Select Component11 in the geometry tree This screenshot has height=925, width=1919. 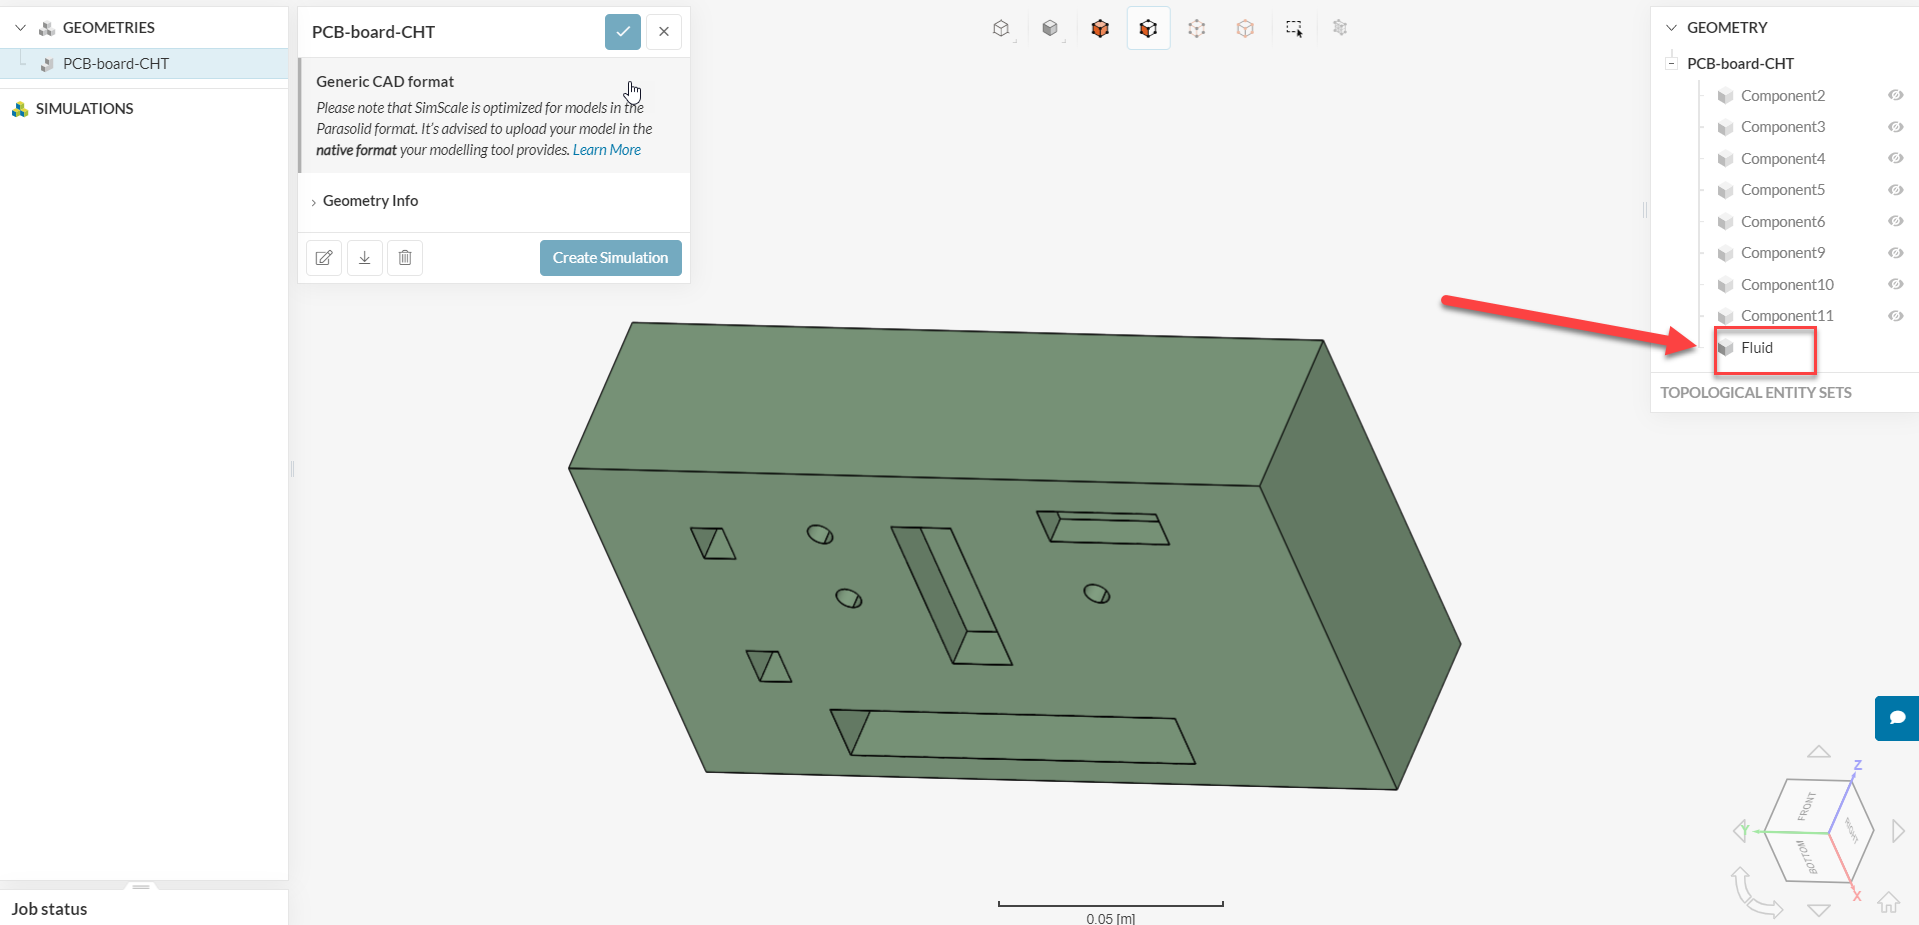point(1787,316)
